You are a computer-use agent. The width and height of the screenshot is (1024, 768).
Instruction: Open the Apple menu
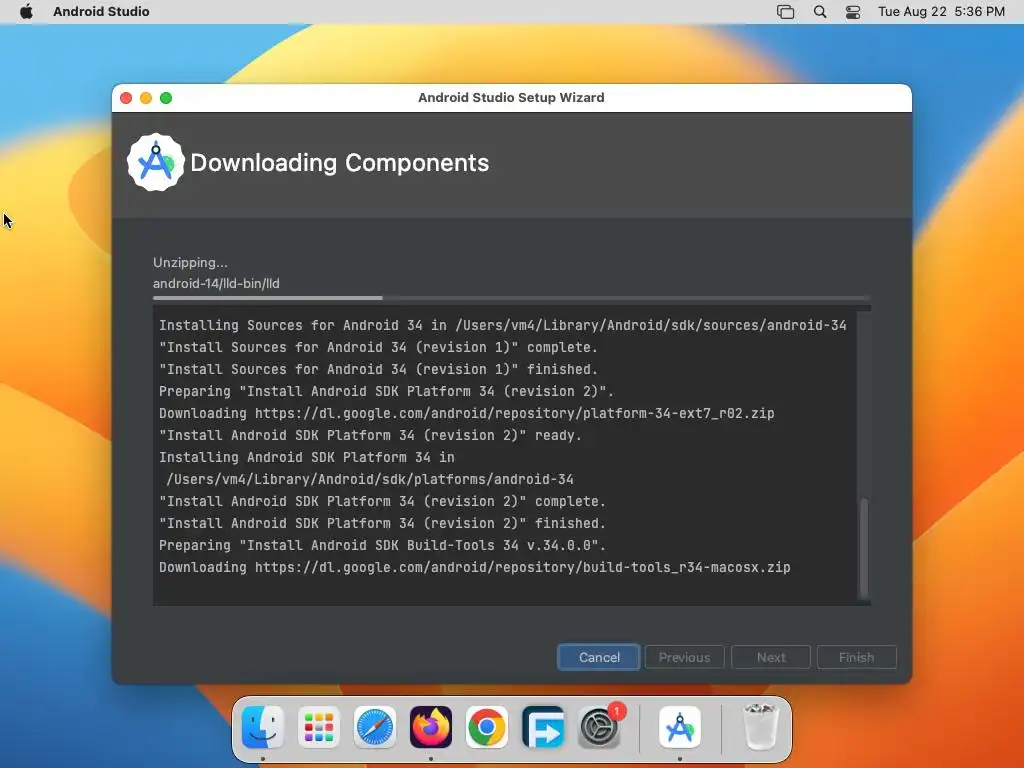[x=26, y=12]
